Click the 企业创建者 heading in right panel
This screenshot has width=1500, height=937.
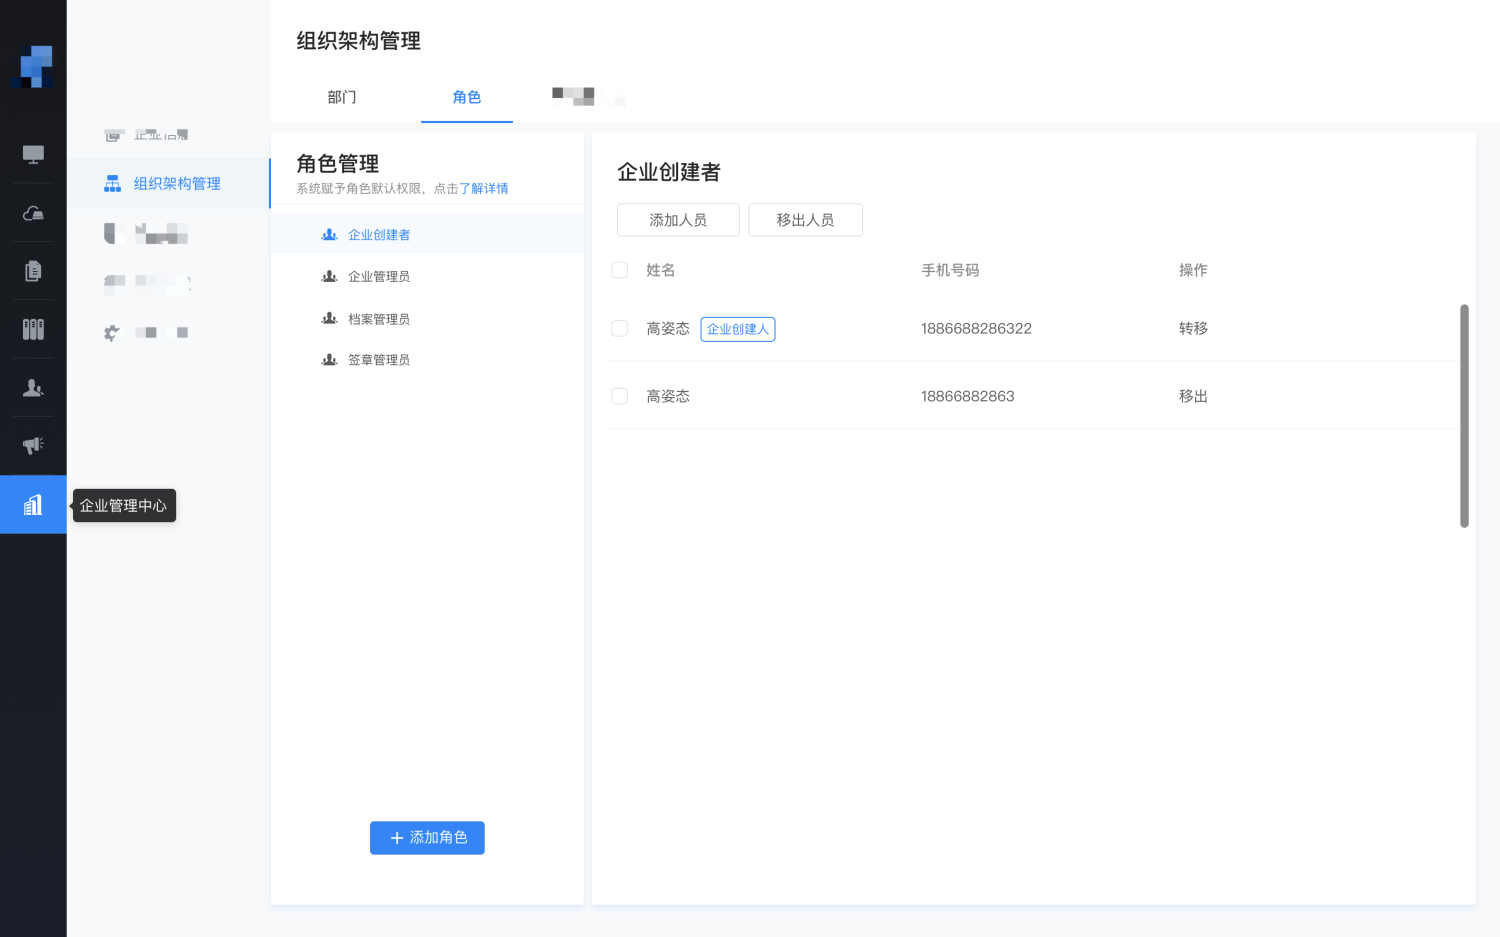tap(669, 172)
